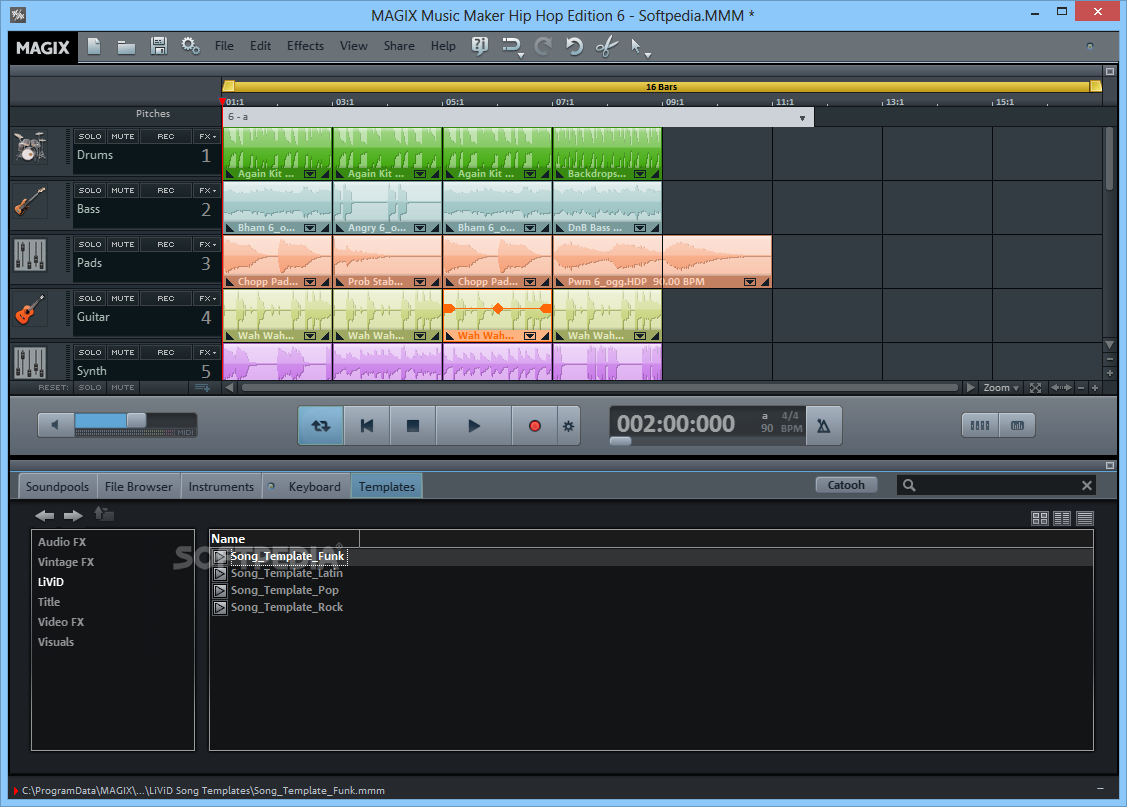Click the Undo arrow icon
The image size is (1127, 807).
574,47
